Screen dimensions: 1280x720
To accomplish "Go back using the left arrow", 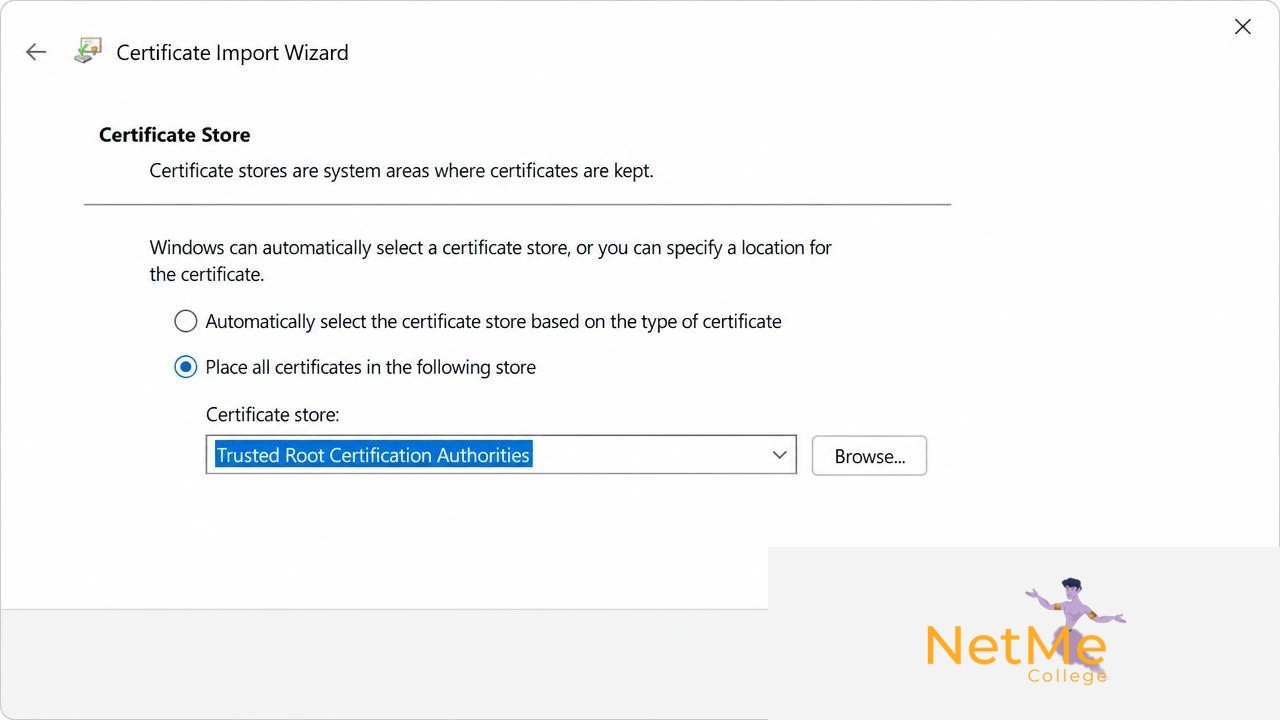I will coord(36,52).
